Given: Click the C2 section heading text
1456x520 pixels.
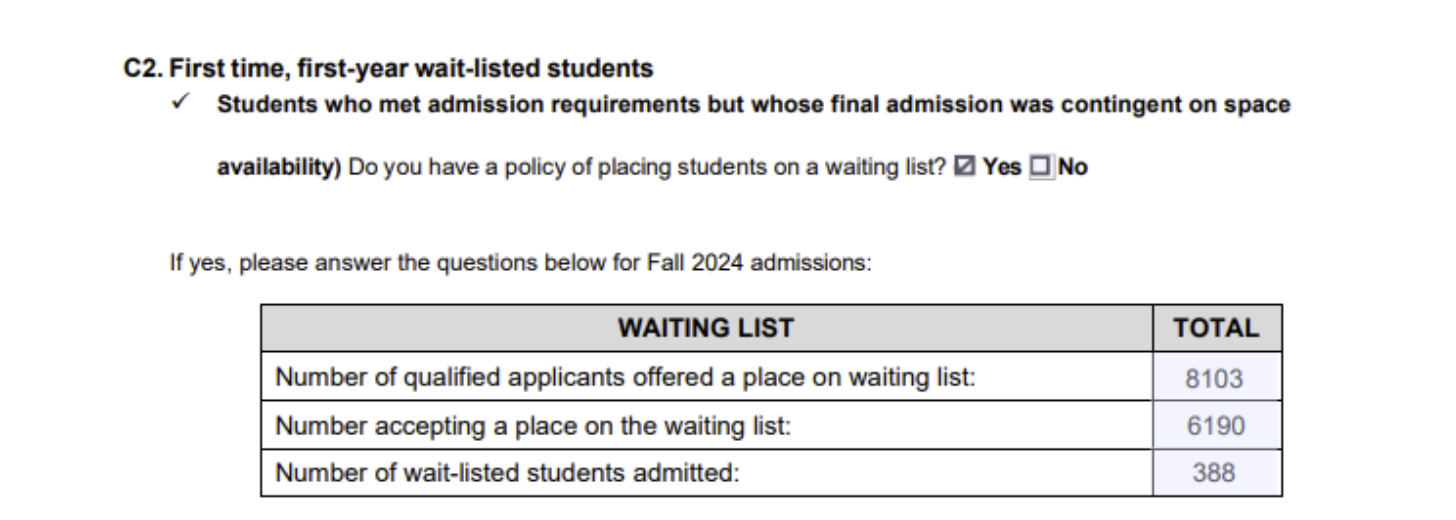Looking at the screenshot, I should (x=388, y=69).
